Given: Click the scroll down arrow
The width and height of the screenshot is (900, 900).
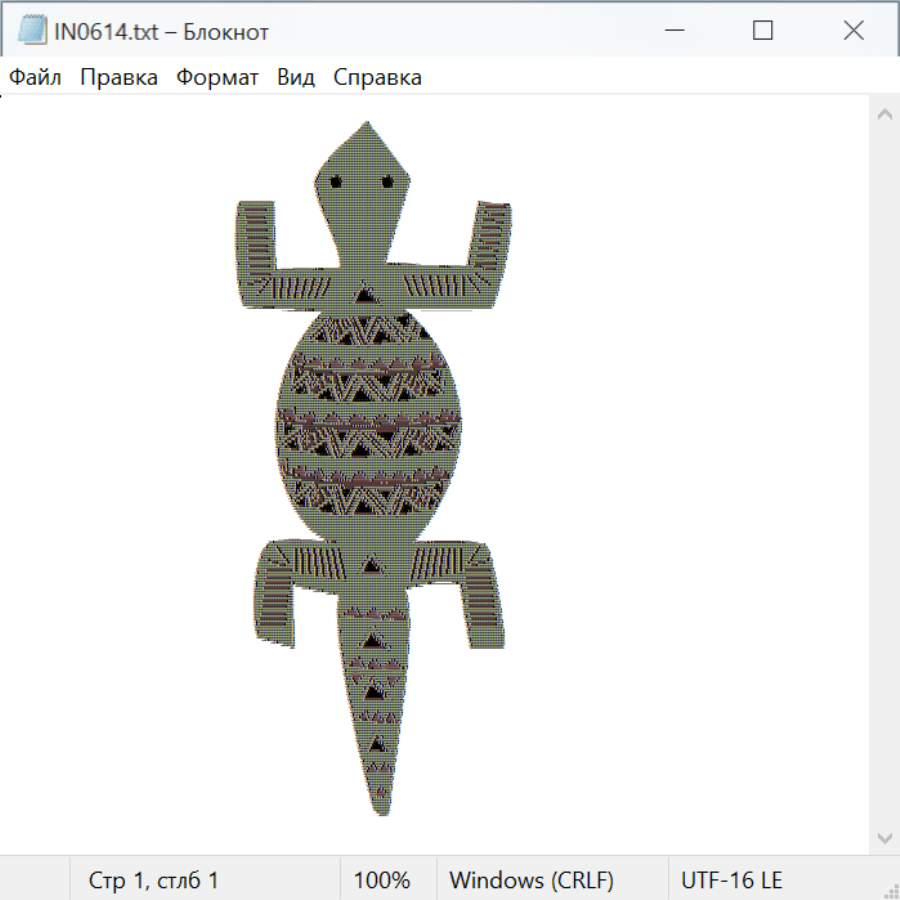Looking at the screenshot, I should click(884, 837).
